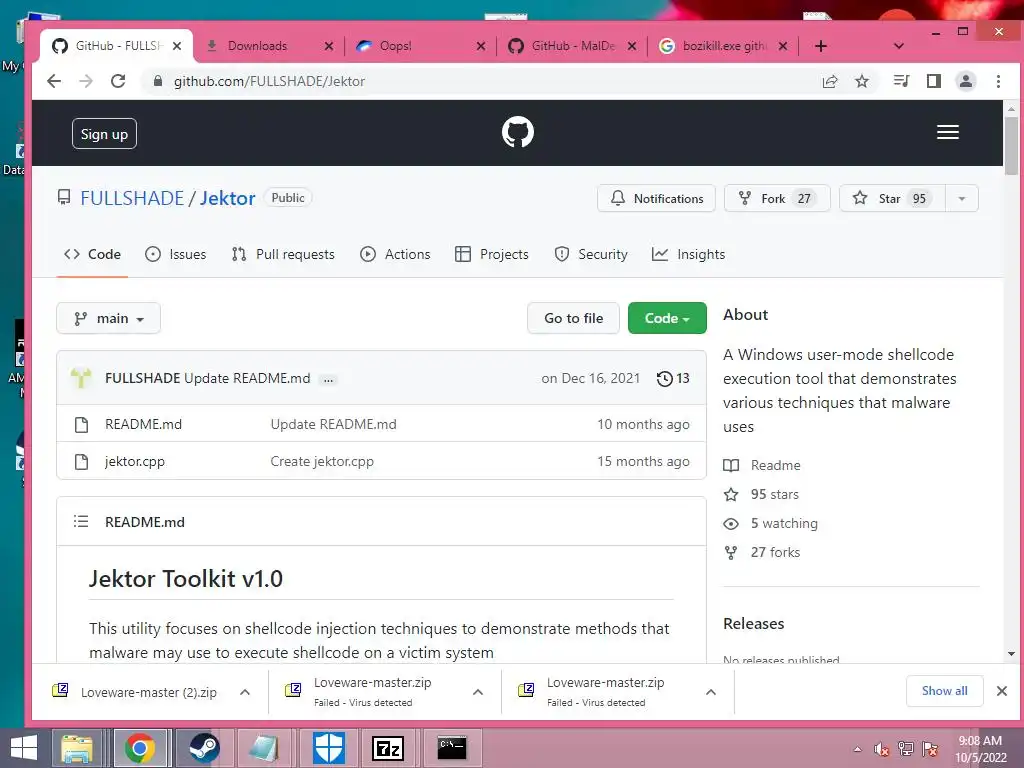This screenshot has width=1024, height=768.
Task: Close the Oops! tab
Action: tap(481, 46)
